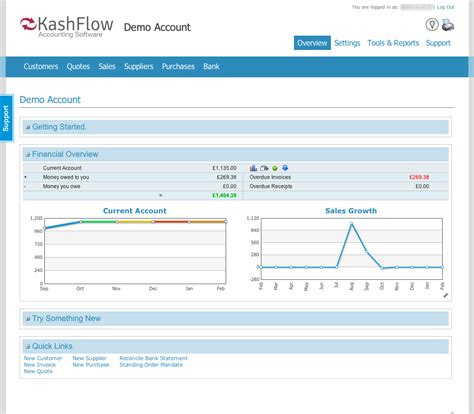Click the green reconcile tick icon

coord(275,168)
